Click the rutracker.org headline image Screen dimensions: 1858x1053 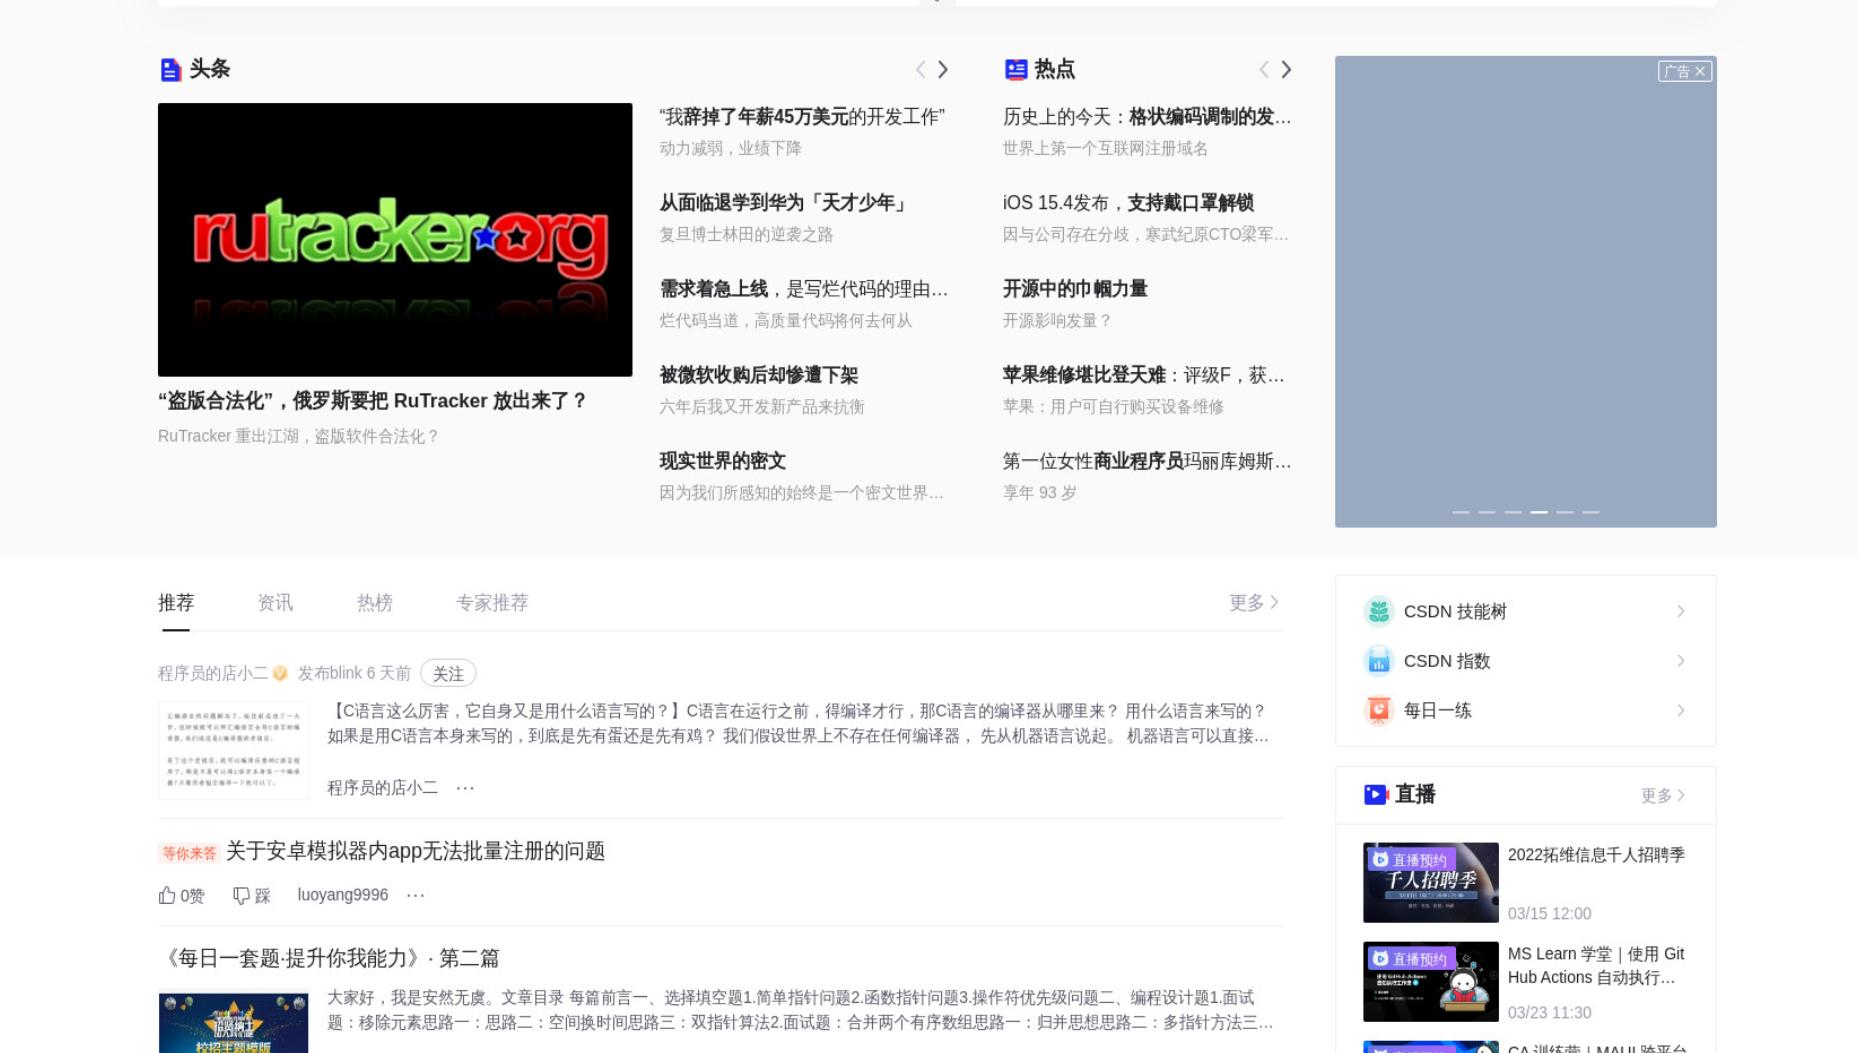coord(395,240)
